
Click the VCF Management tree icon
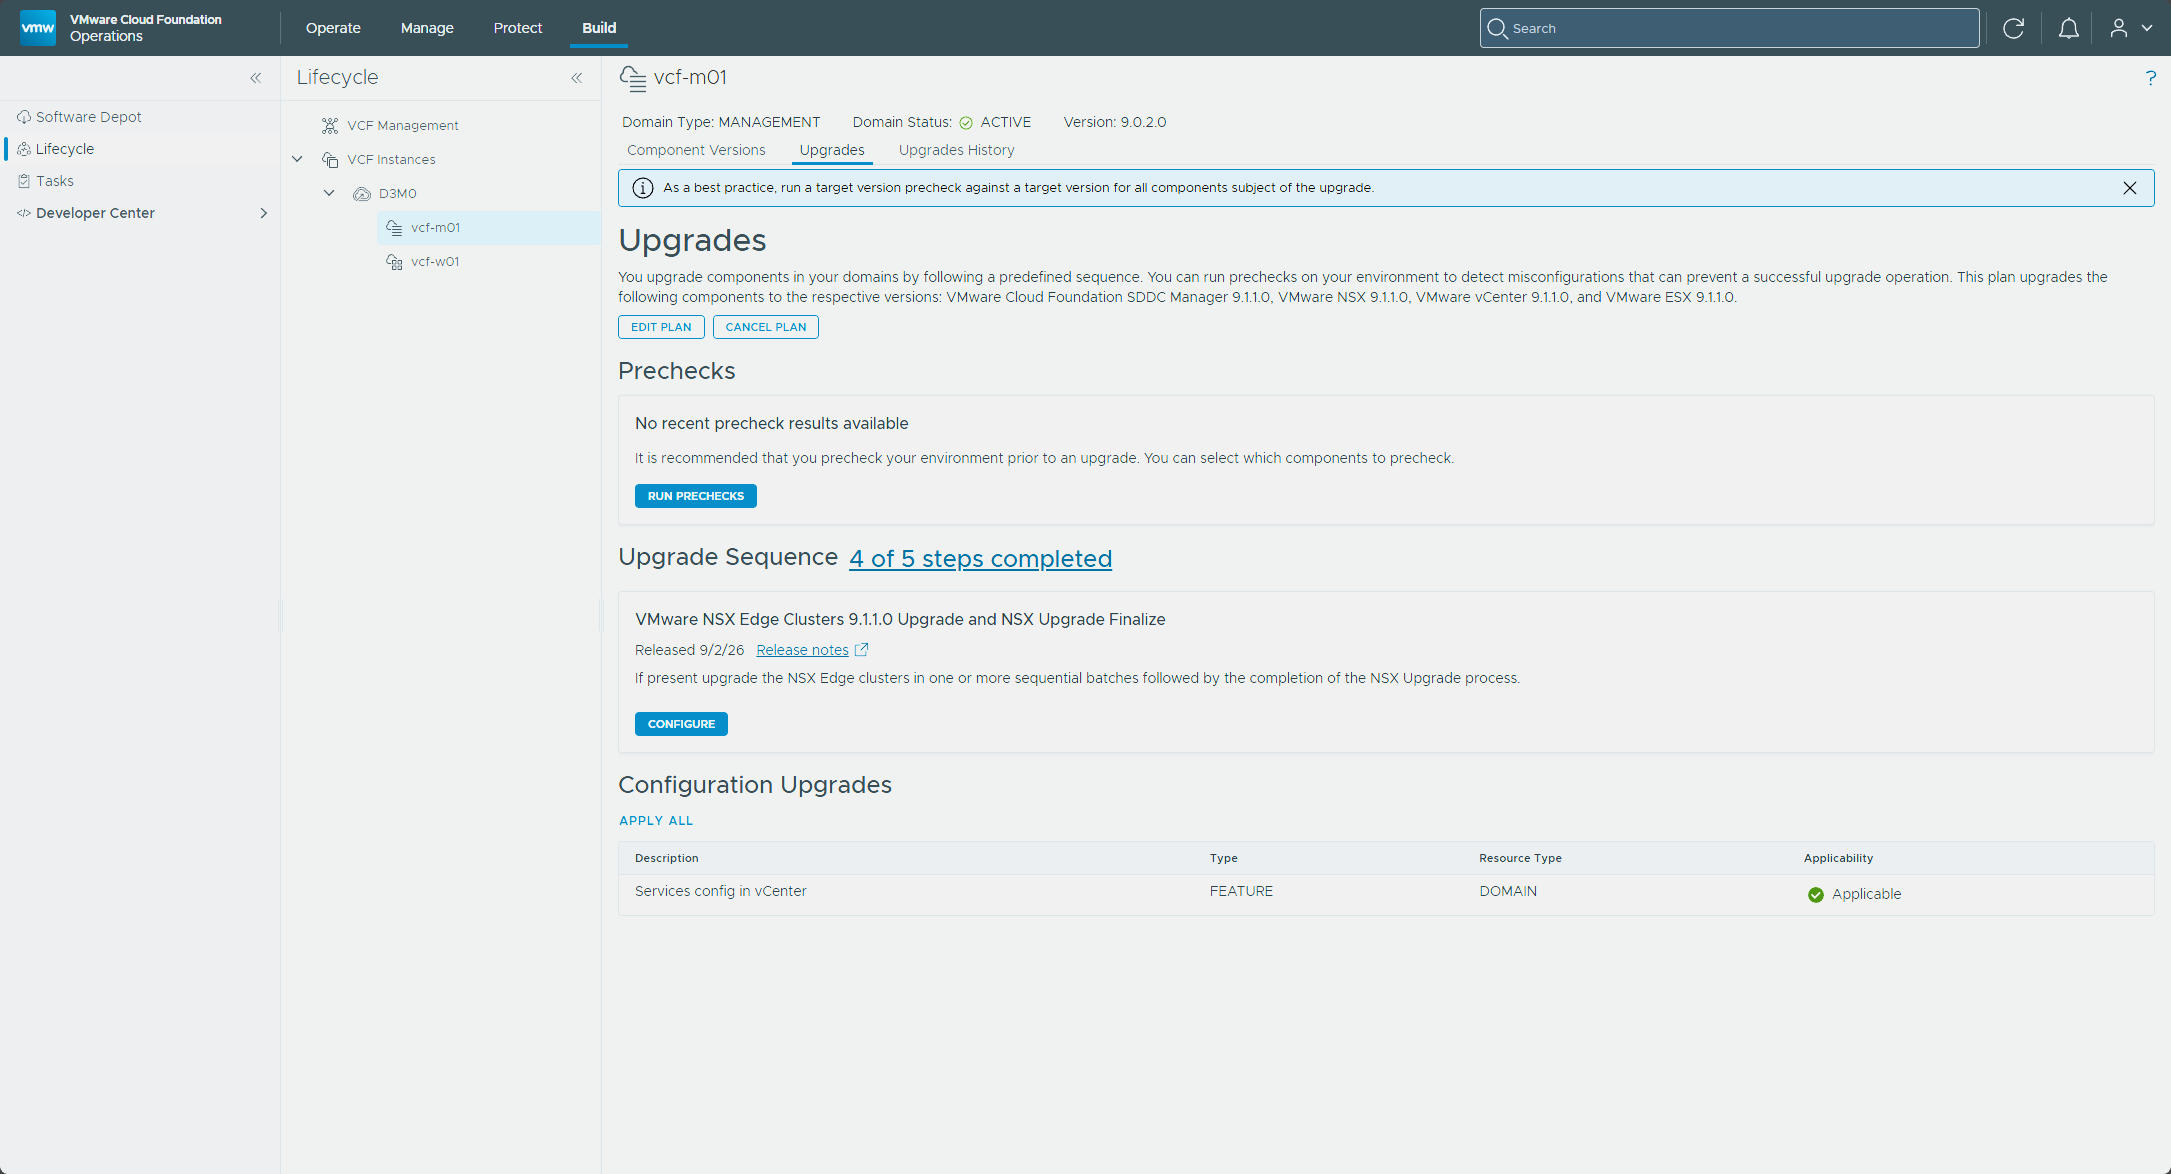coord(330,126)
